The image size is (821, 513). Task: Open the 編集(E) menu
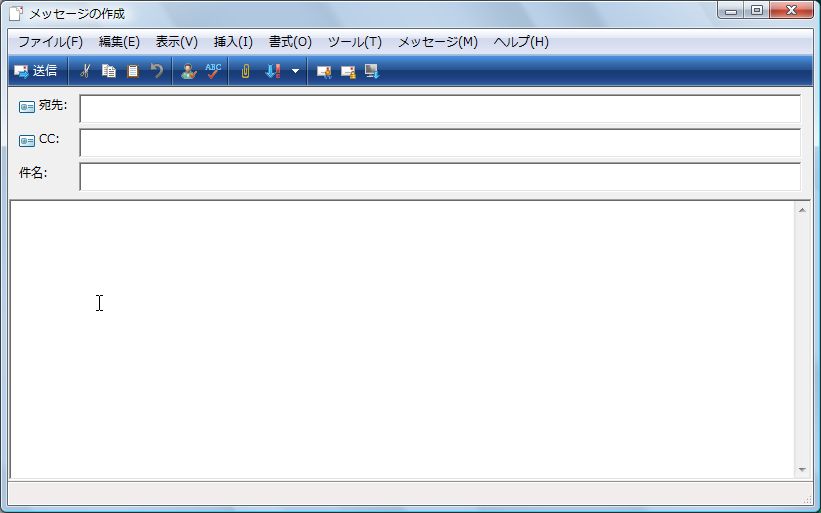point(119,42)
